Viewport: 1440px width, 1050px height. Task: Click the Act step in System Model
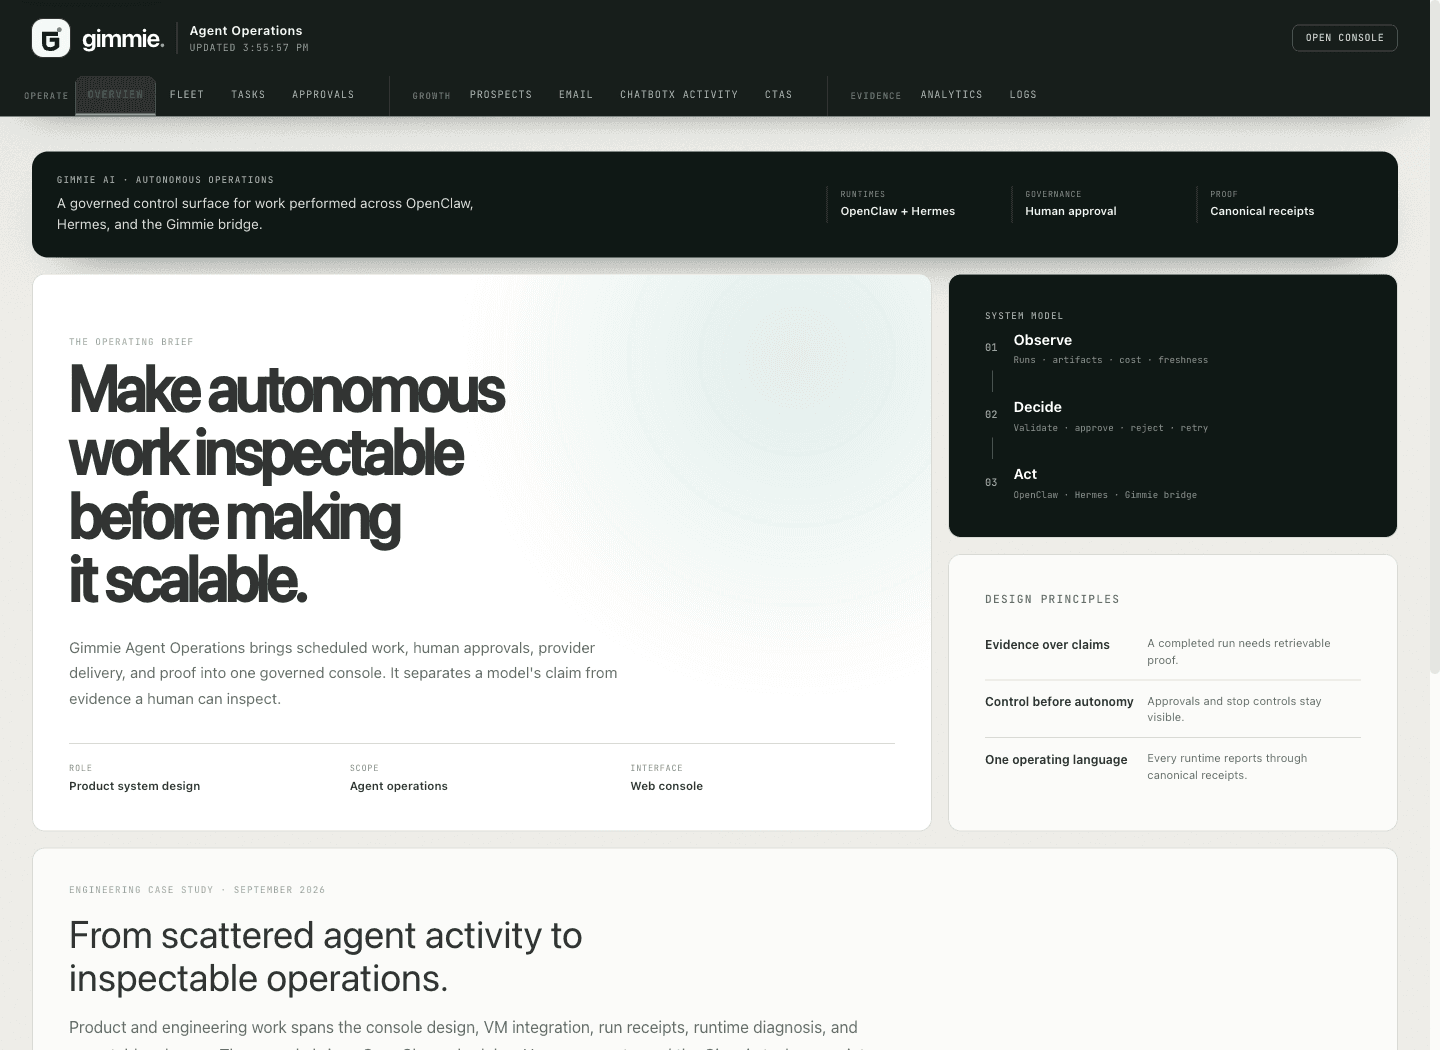click(x=1025, y=474)
